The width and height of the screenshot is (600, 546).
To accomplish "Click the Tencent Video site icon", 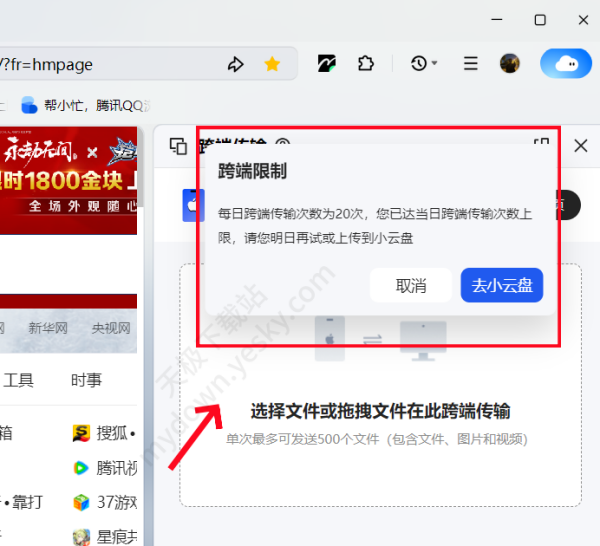I will (81, 467).
